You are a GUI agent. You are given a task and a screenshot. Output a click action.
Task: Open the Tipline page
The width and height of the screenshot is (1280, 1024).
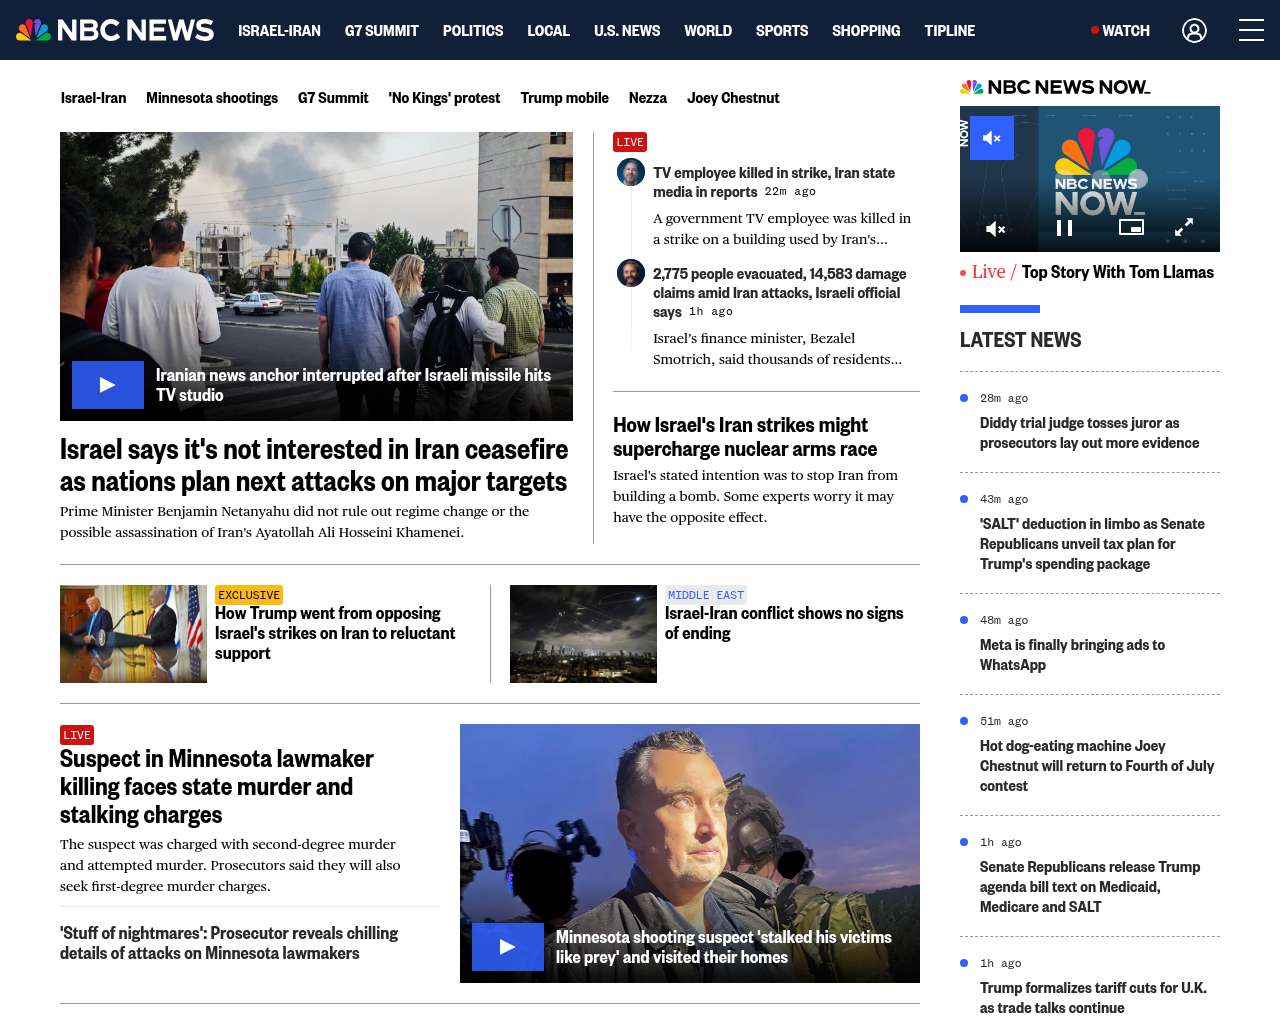pyautogui.click(x=950, y=31)
